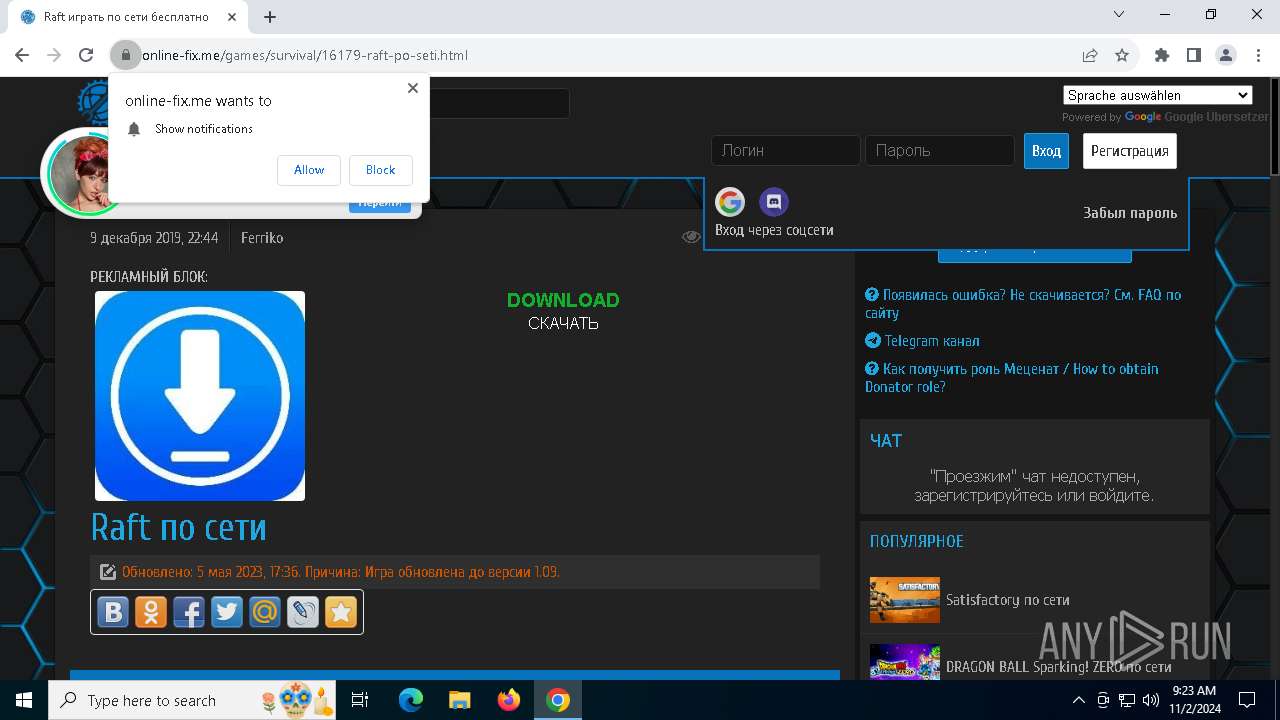Click the address bar URL

(305, 55)
